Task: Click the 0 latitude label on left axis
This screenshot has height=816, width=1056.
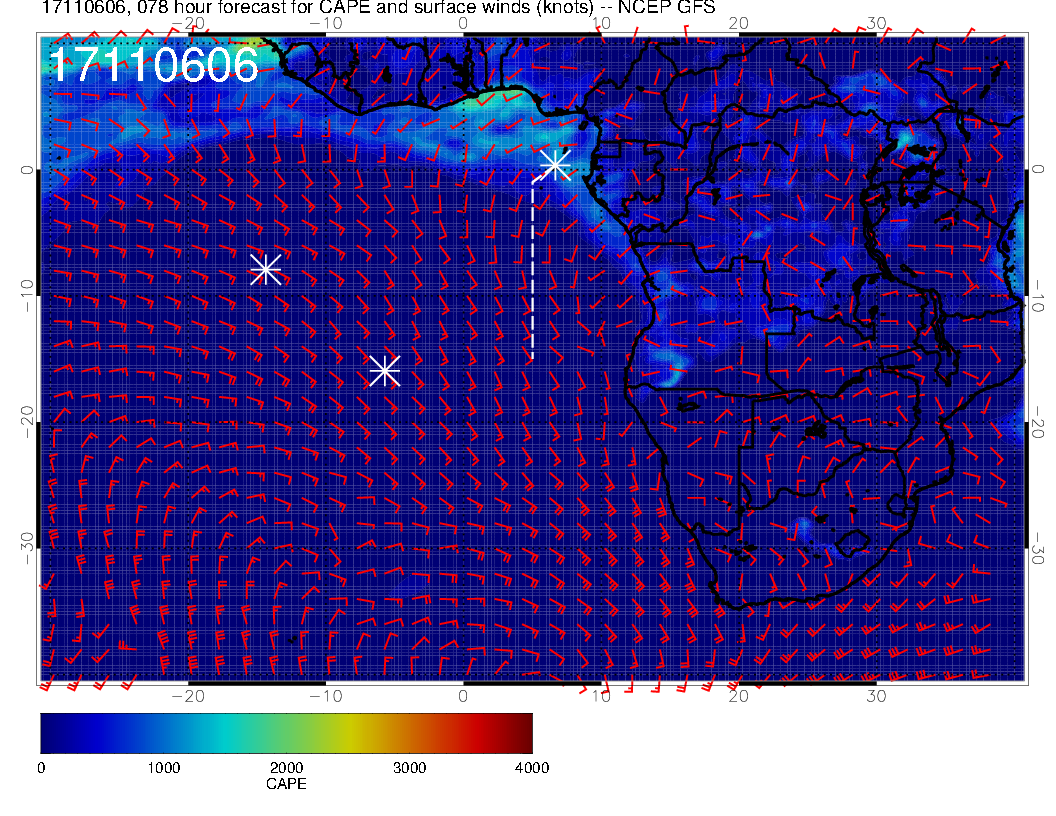Action: pyautogui.click(x=26, y=170)
